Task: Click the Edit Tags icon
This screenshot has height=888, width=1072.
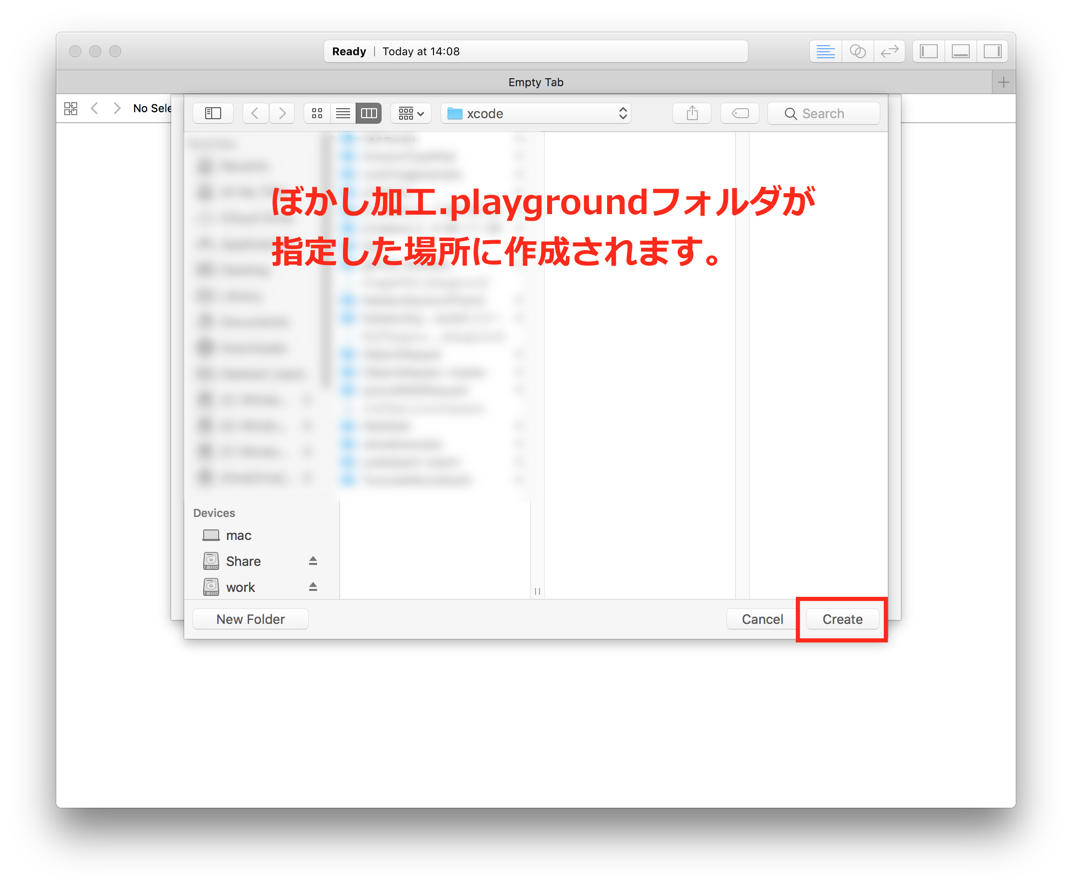Action: click(740, 113)
